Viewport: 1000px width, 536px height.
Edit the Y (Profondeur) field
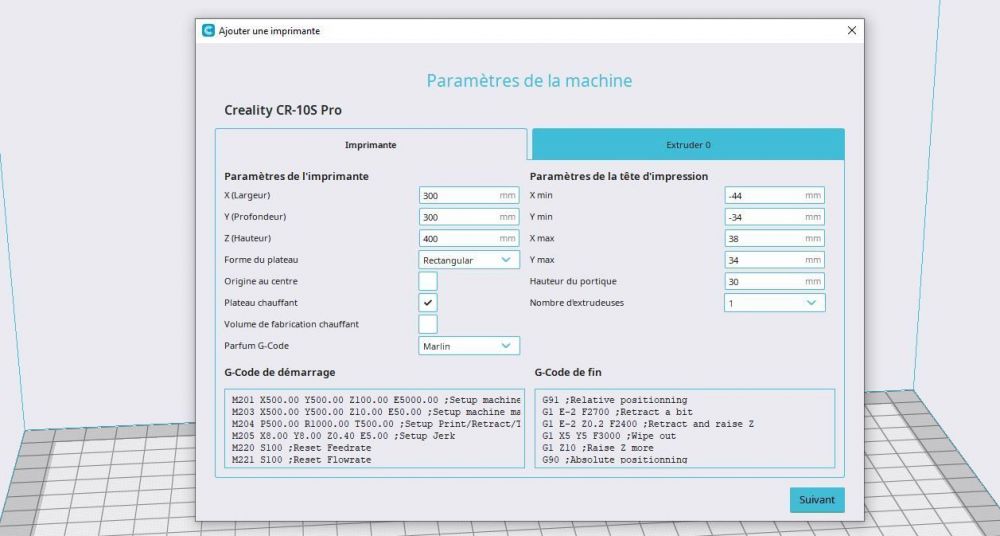[469, 217]
